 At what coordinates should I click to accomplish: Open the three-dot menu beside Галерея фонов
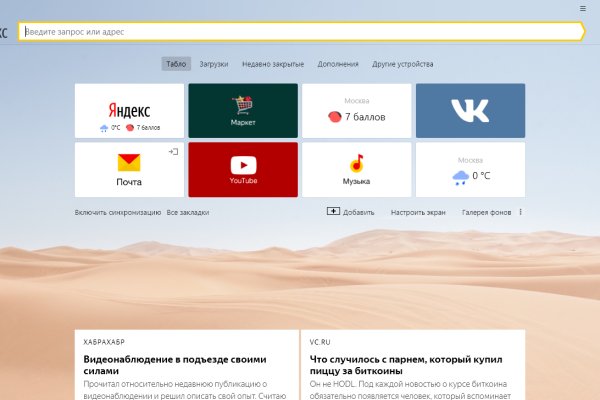click(x=521, y=212)
